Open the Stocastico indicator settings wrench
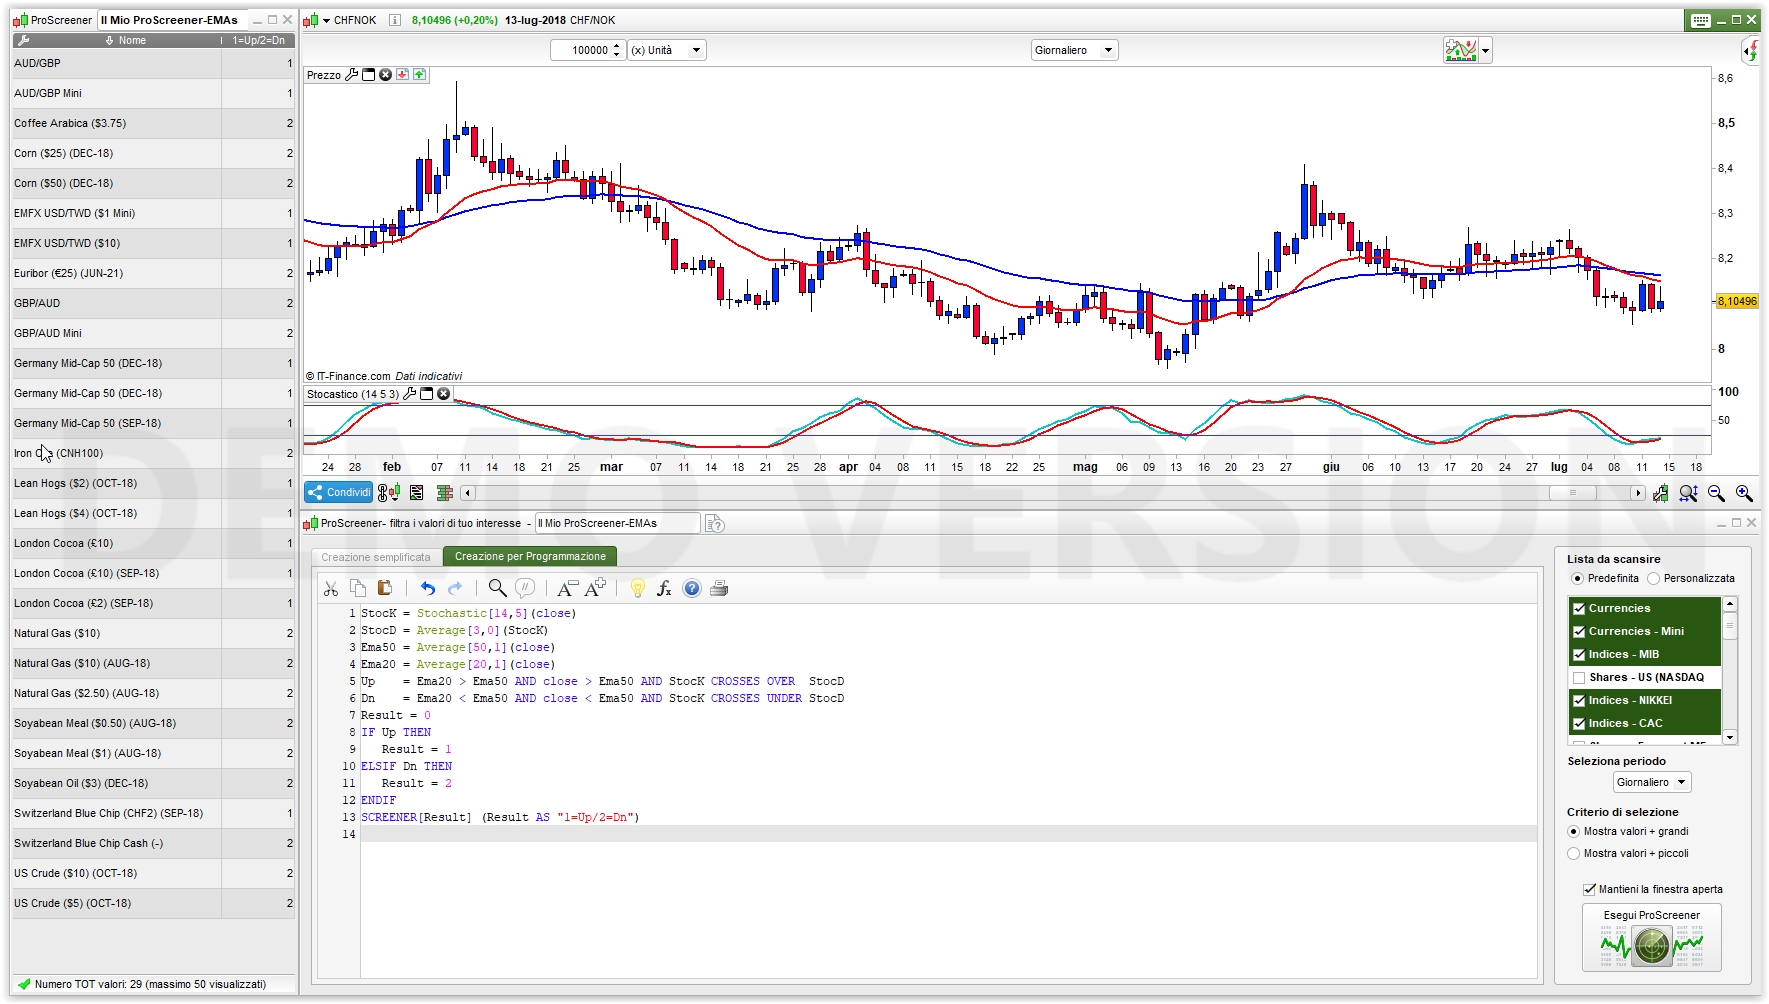 pos(409,394)
